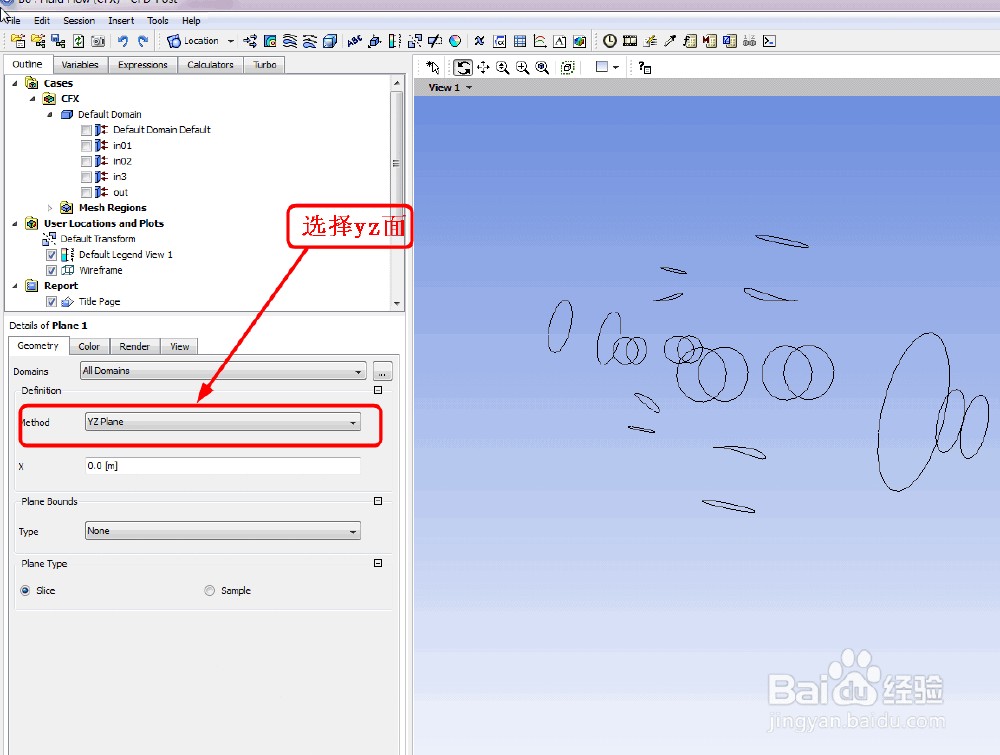Open the Plane Bounds Type dropdown
Image resolution: width=1000 pixels, height=755 pixels.
click(223, 531)
